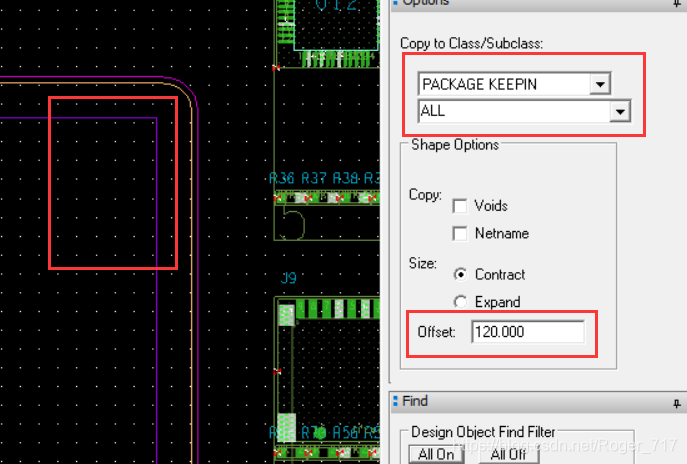
Task: Pin the Options panel
Action: (678, 4)
